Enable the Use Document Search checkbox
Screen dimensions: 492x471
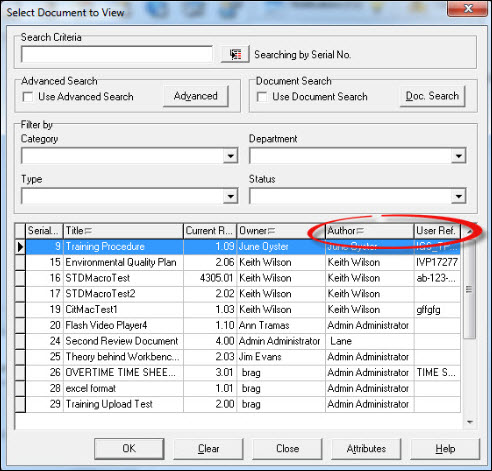[x=262, y=97]
